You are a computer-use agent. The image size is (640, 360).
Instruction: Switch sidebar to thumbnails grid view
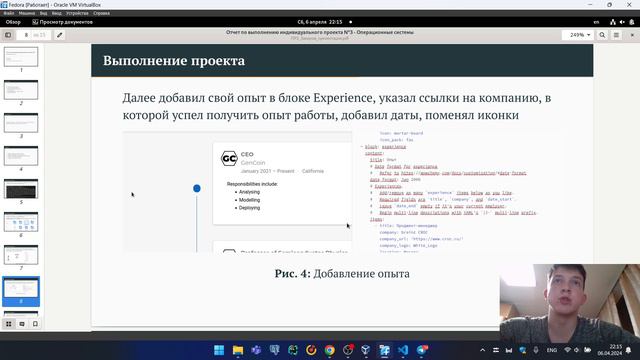pyautogui.click(x=9, y=324)
